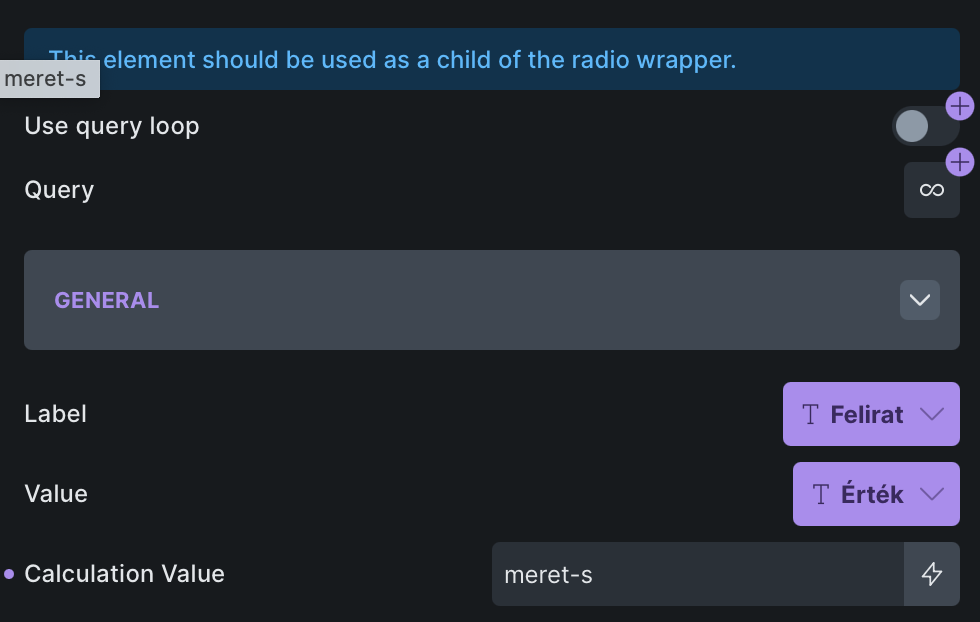Collapse the GENERAL section chevron
The height and width of the screenshot is (622, 980).
(x=919, y=300)
